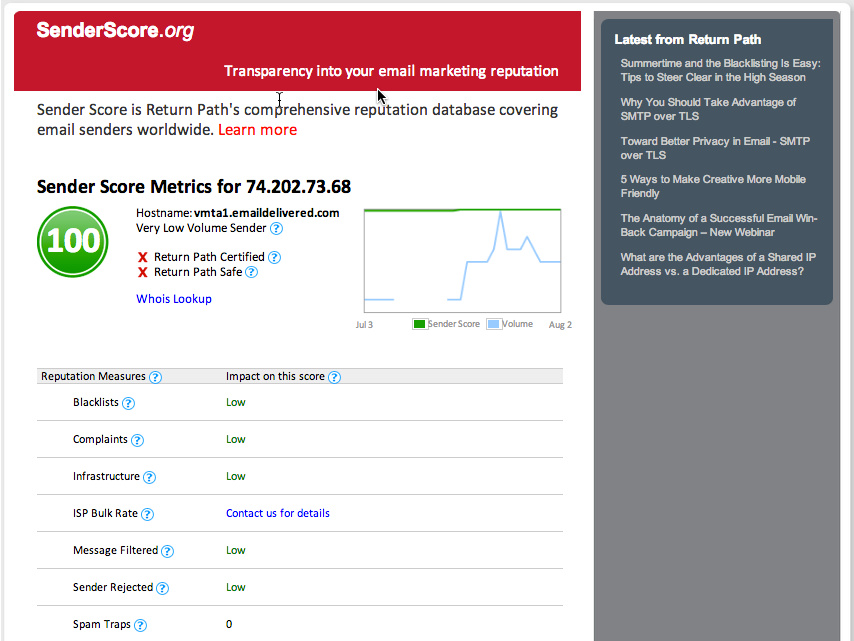This screenshot has width=854, height=641.
Task: Show help tooltip for Complaints
Action: pos(137,440)
